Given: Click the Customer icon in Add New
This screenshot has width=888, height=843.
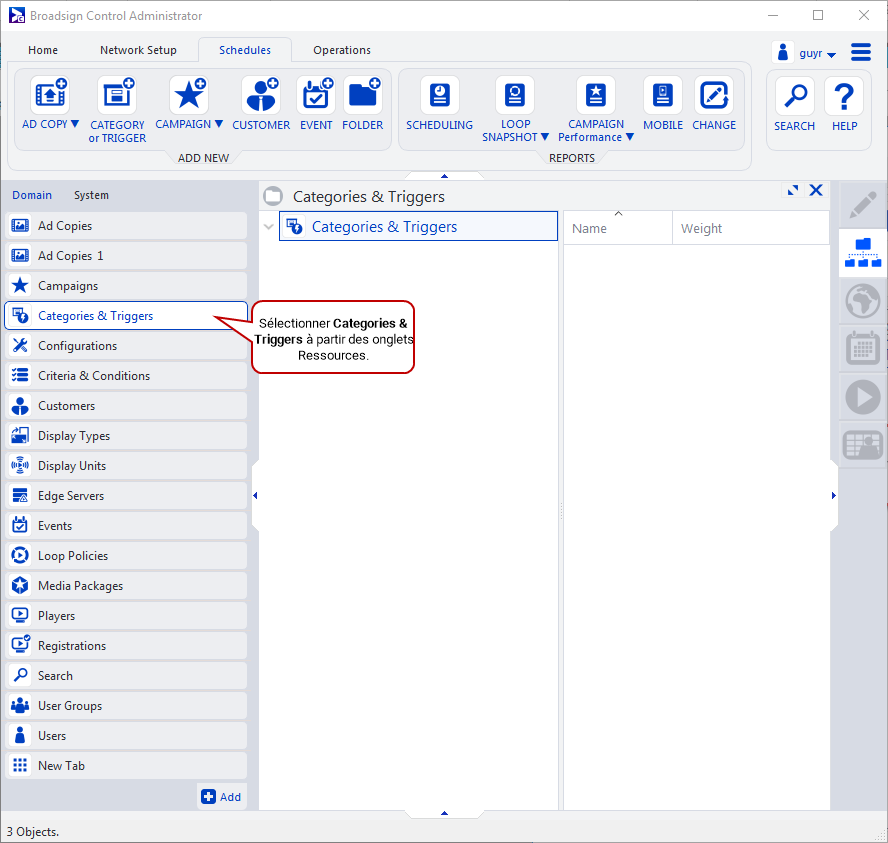Looking at the screenshot, I should coord(261,97).
